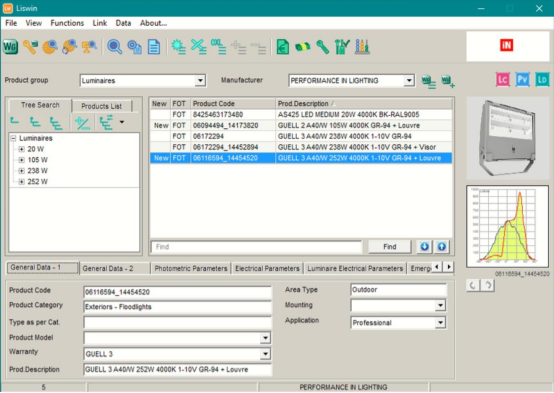Open the Warranty GUELL 3 dropdown

[265, 354]
